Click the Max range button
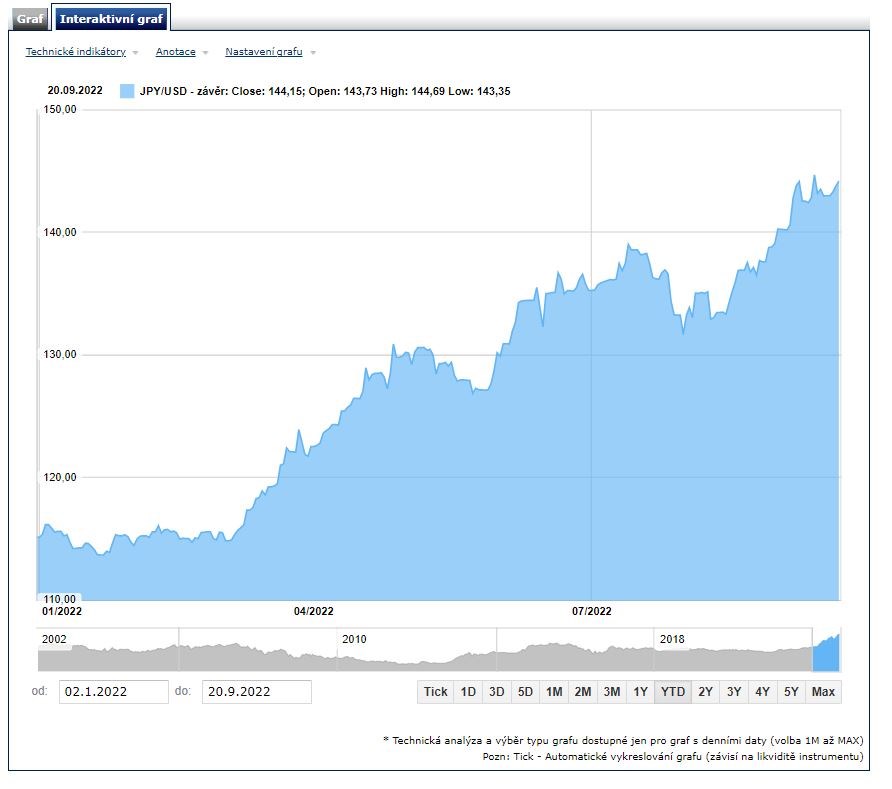This screenshot has height=789, width=892. pyautogui.click(x=824, y=692)
